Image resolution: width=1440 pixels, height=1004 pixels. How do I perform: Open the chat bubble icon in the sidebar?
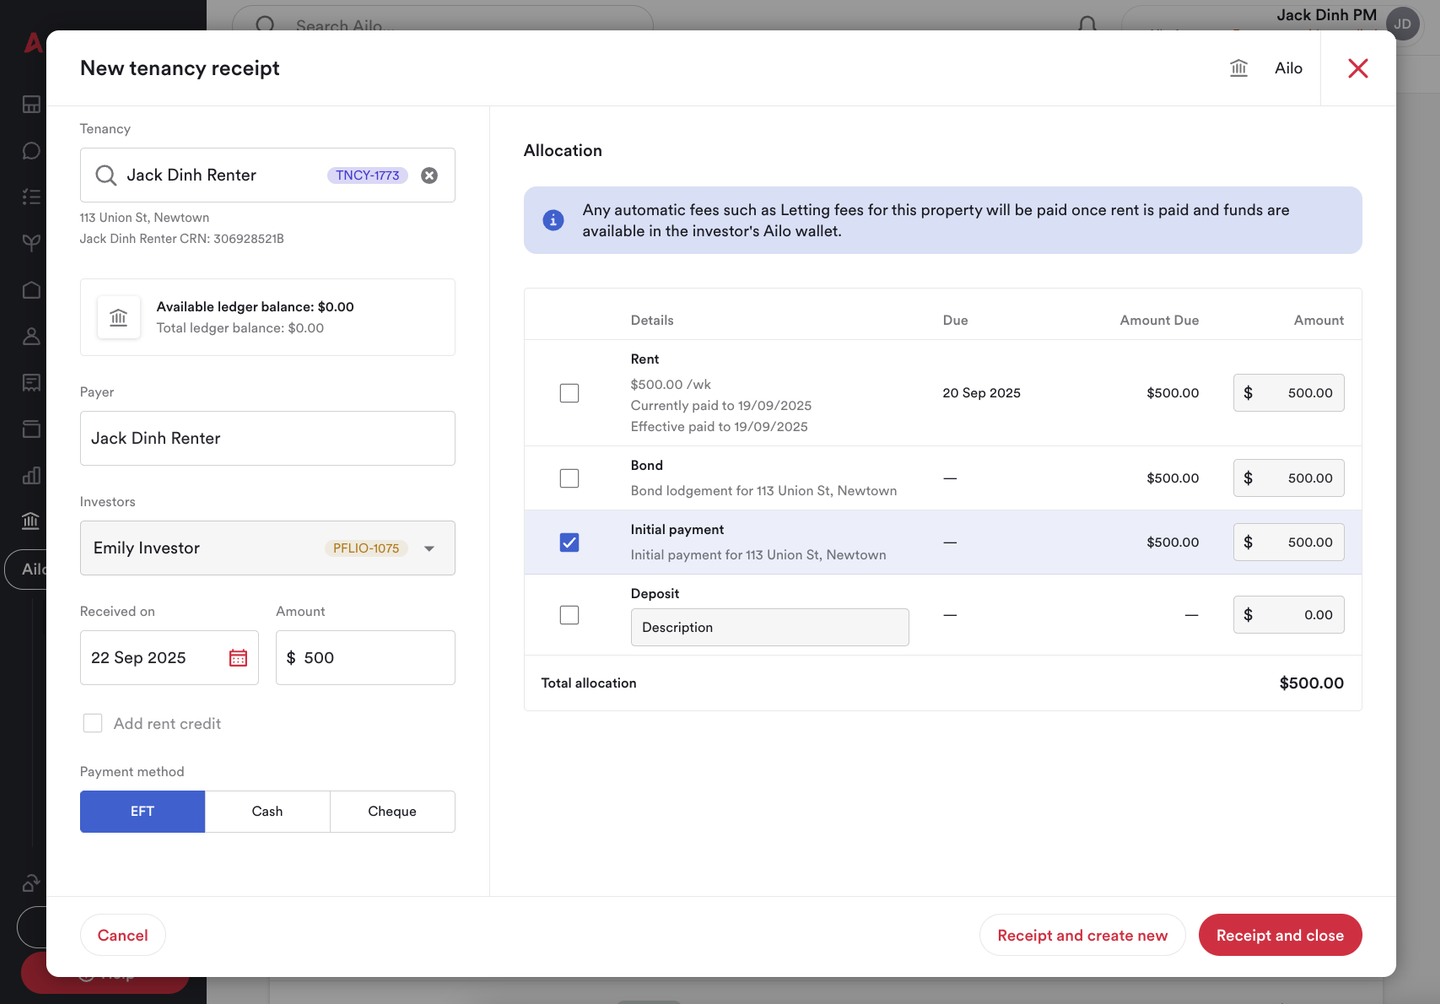pyautogui.click(x=31, y=151)
